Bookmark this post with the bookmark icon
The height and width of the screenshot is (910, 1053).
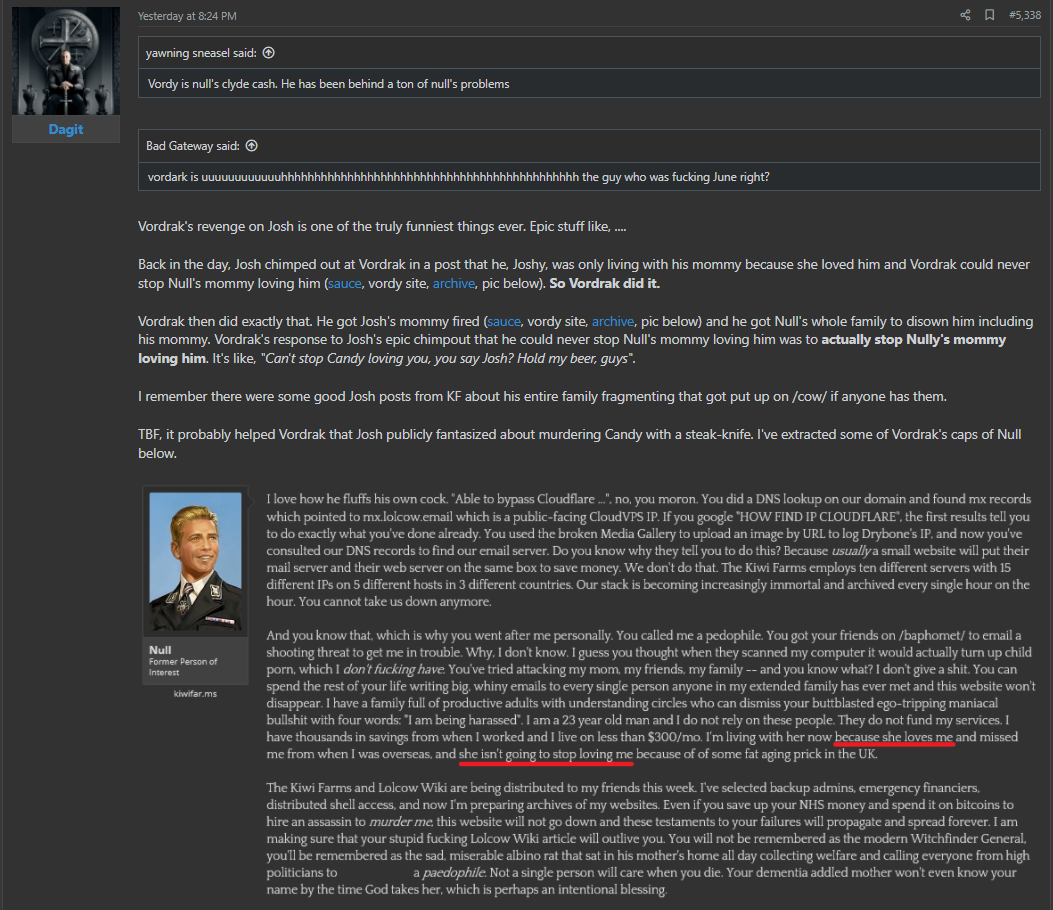(x=989, y=15)
